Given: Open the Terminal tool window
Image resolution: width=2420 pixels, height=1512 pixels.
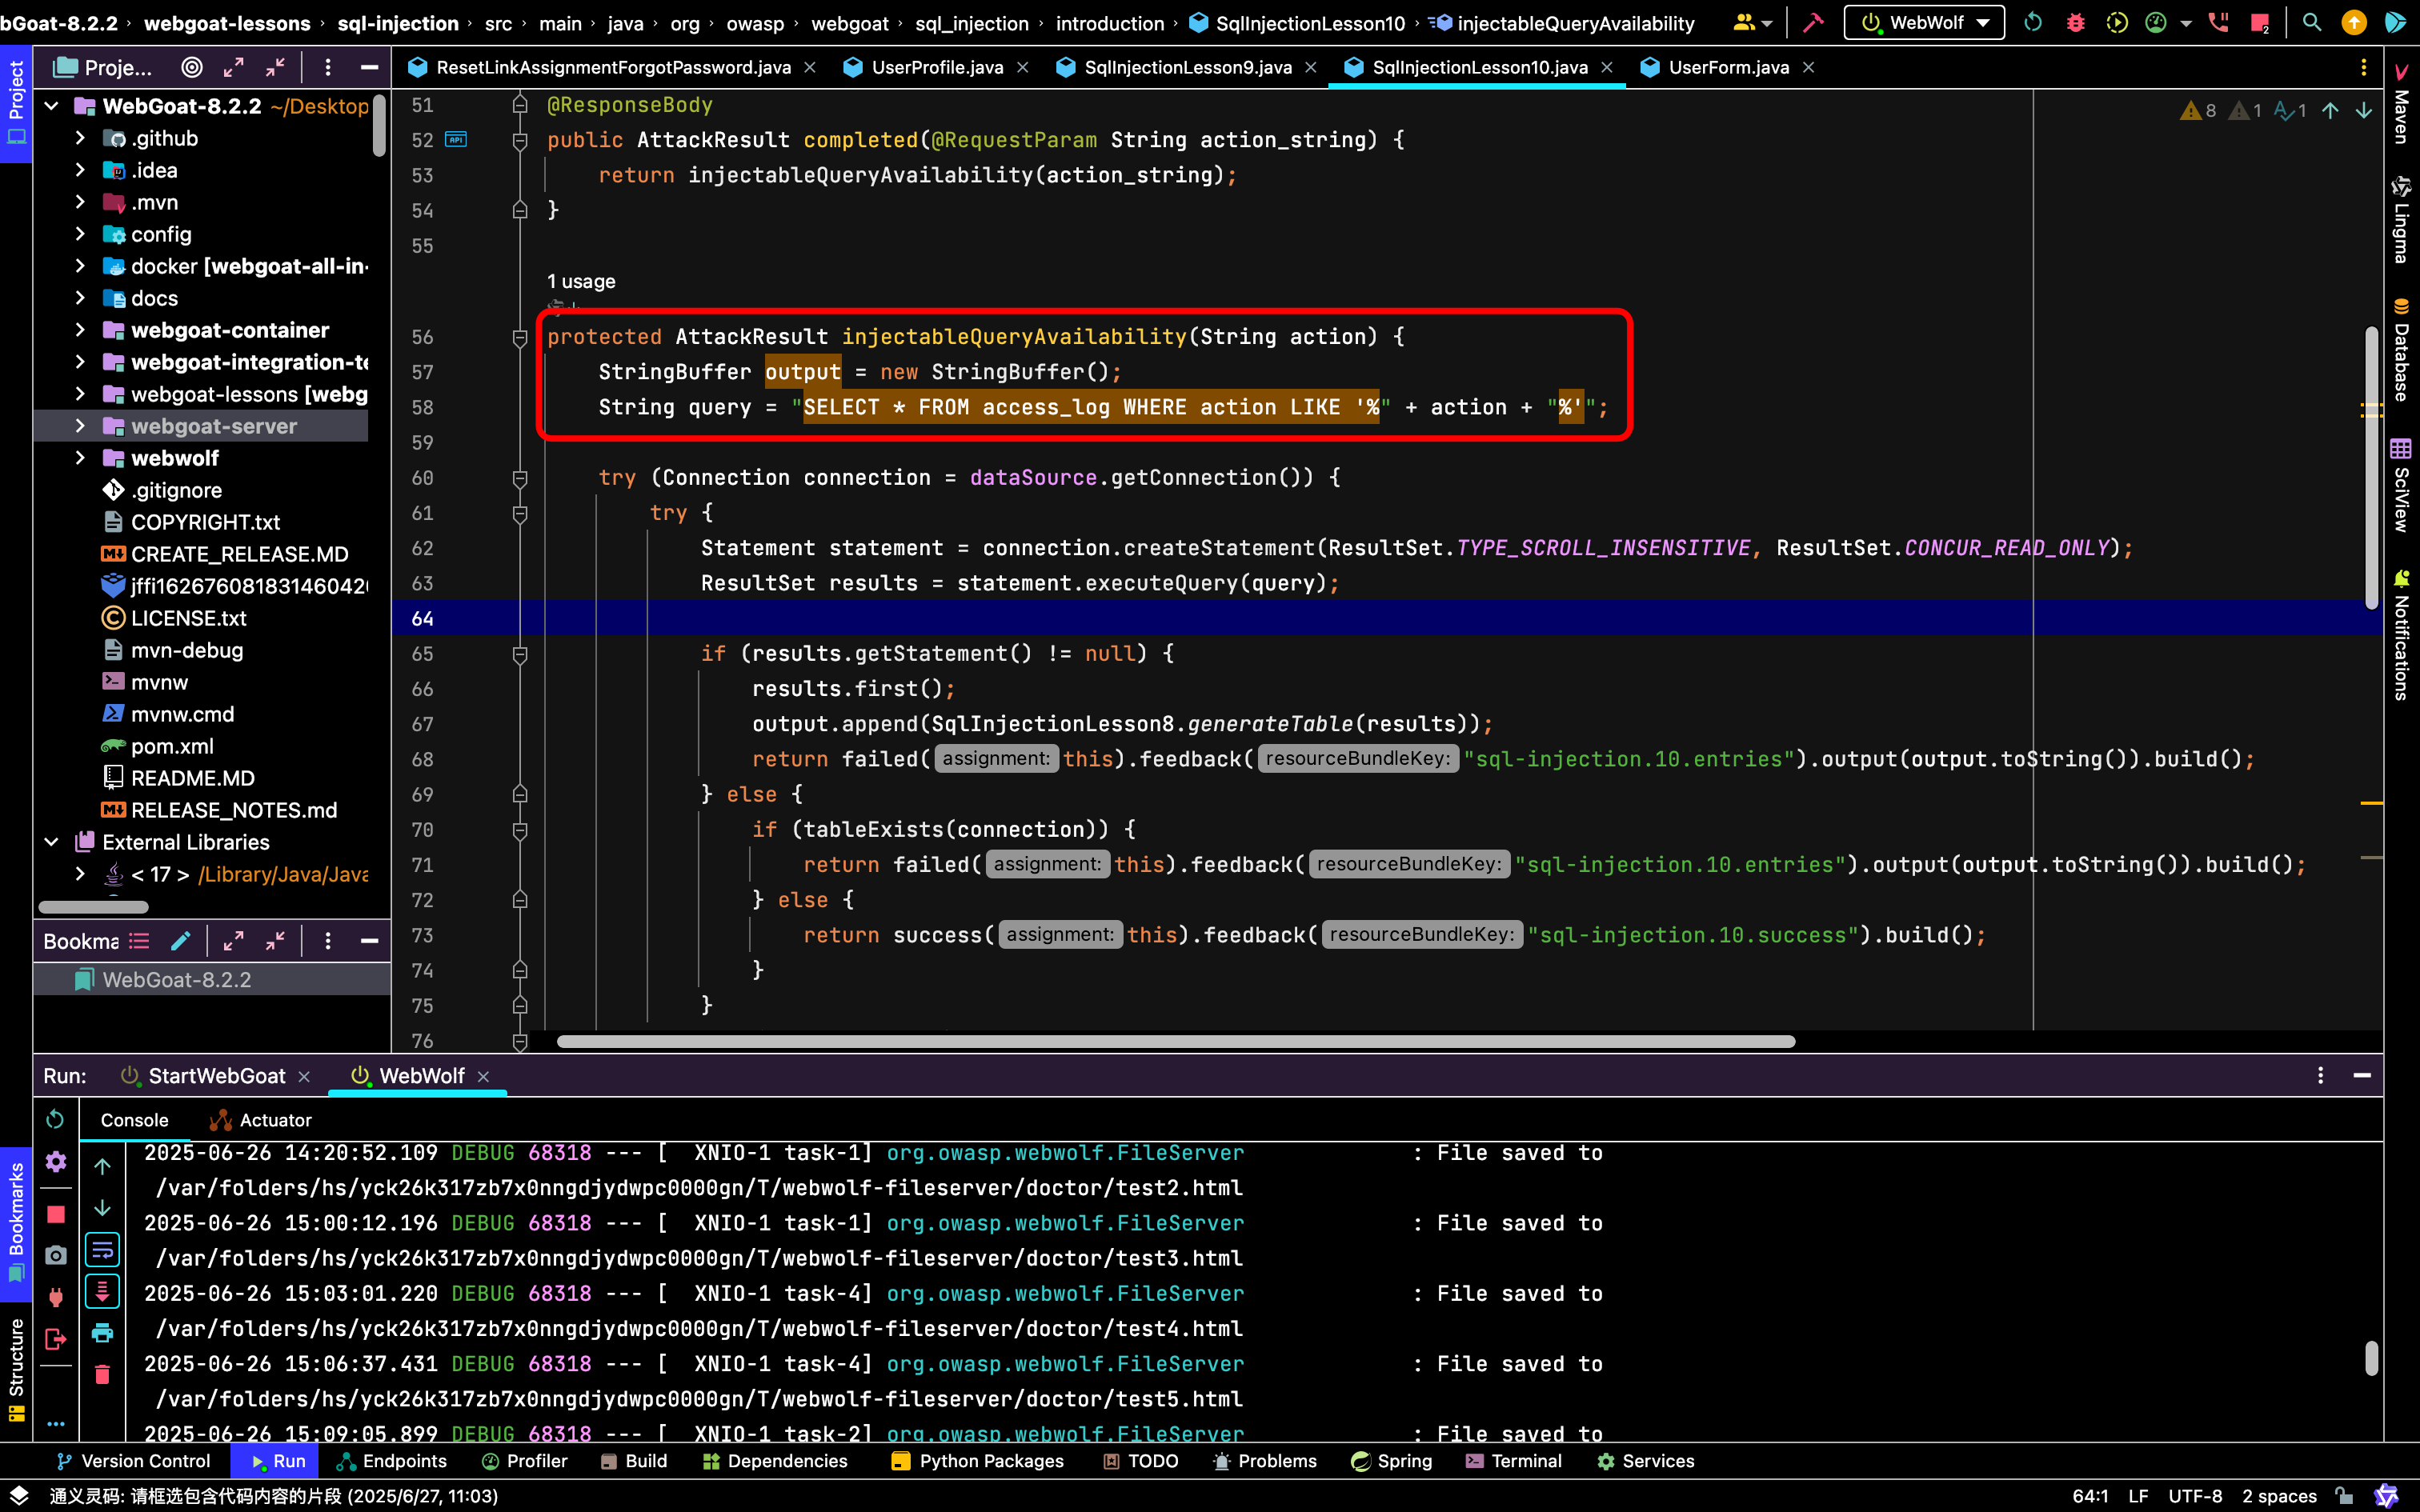Looking at the screenshot, I should 1513,1461.
